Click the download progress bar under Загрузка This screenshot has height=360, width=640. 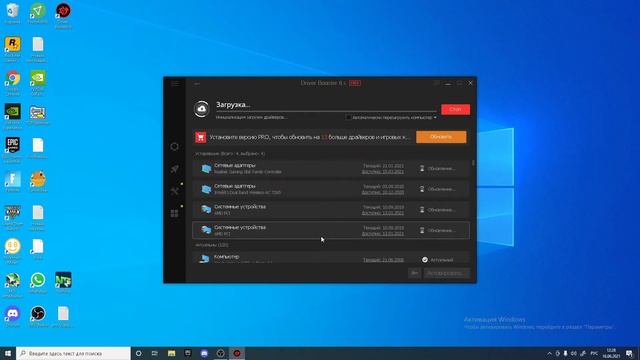[326, 111]
